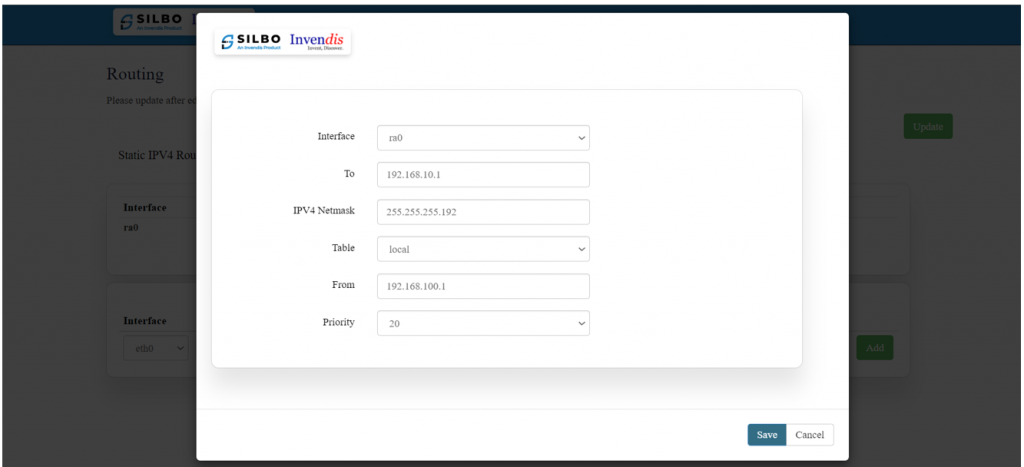Image resolution: width=1024 pixels, height=467 pixels.
Task: Expand the Table dropdown set to local
Action: [x=483, y=249]
